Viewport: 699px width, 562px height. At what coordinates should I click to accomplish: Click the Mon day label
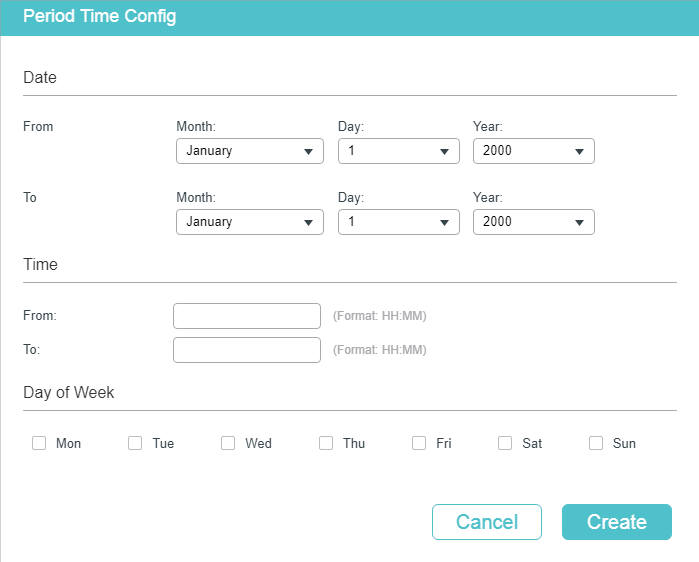(68, 443)
